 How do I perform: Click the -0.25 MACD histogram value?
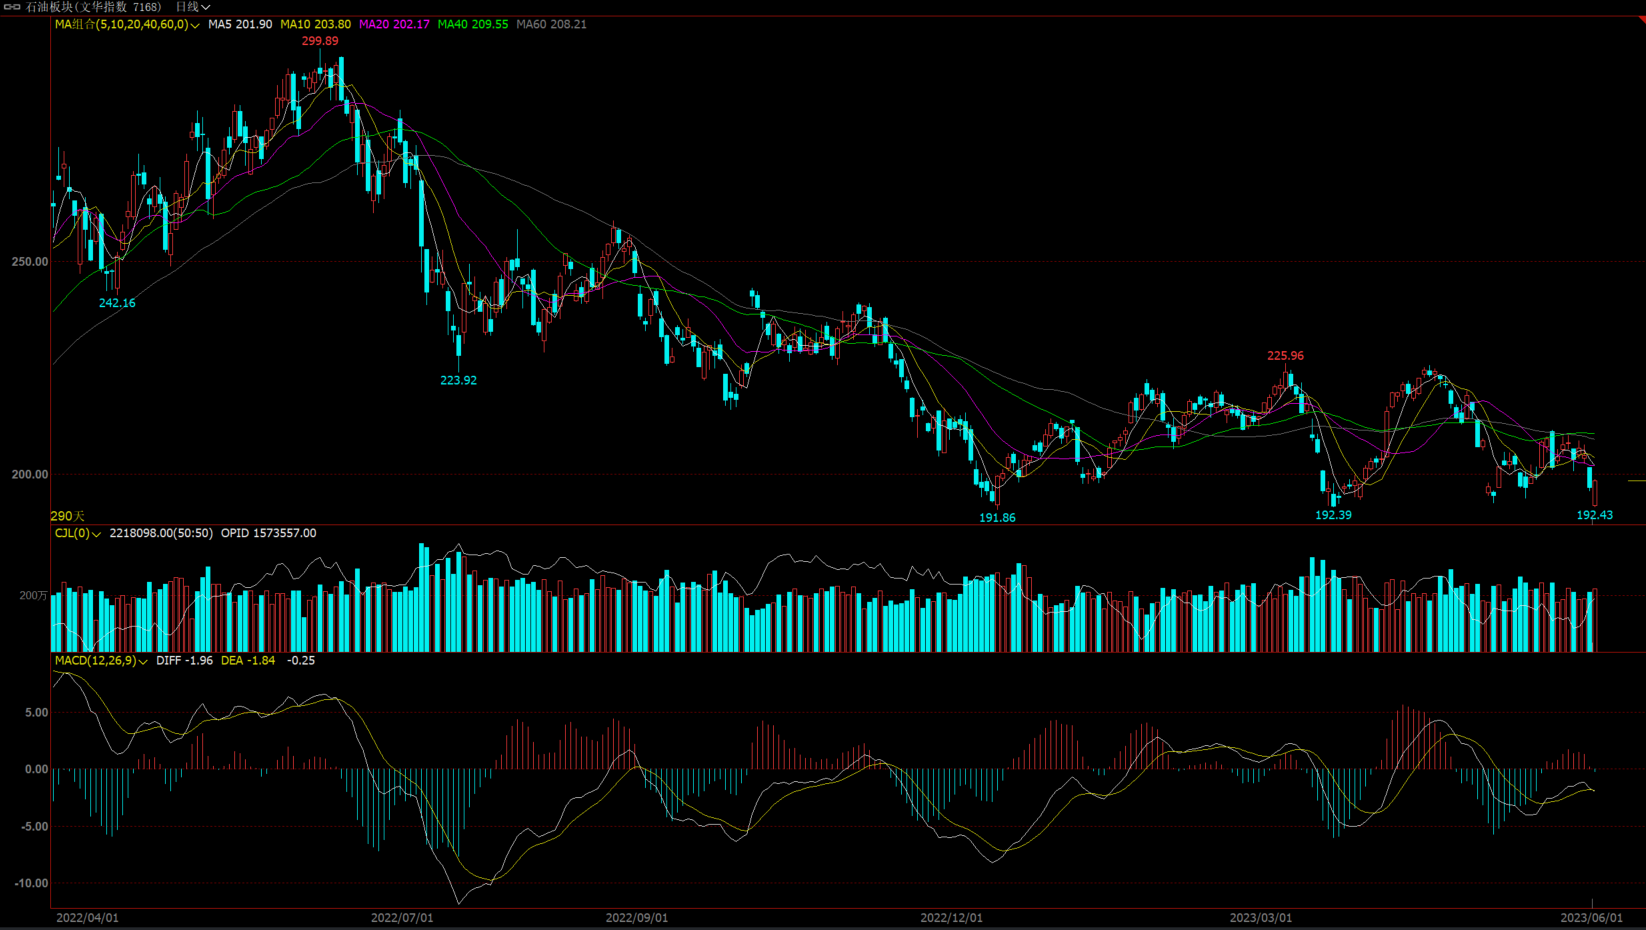301,660
